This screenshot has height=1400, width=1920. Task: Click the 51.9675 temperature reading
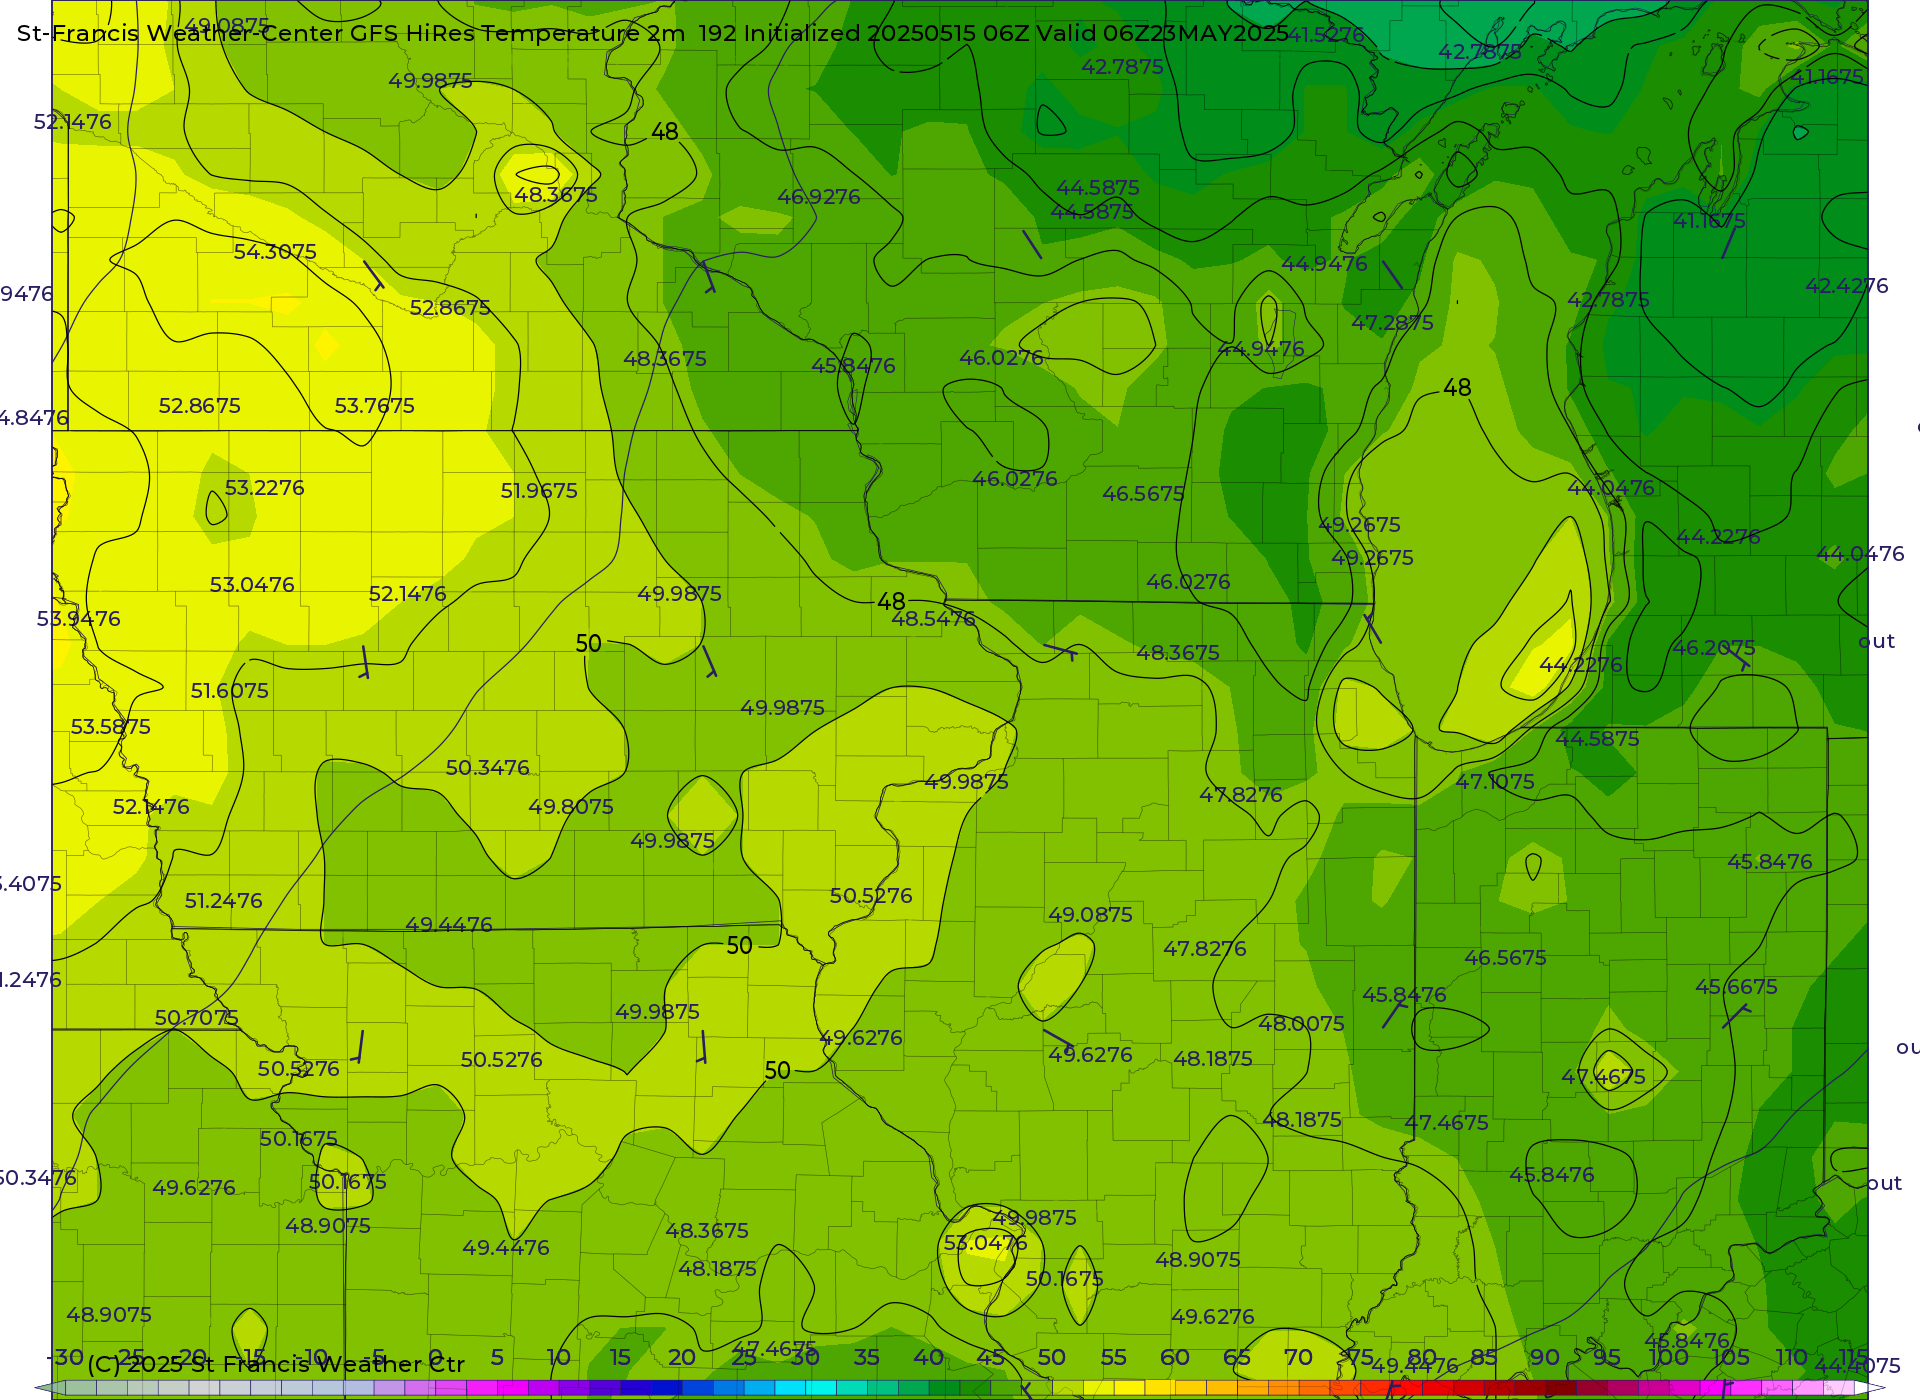[x=539, y=491]
